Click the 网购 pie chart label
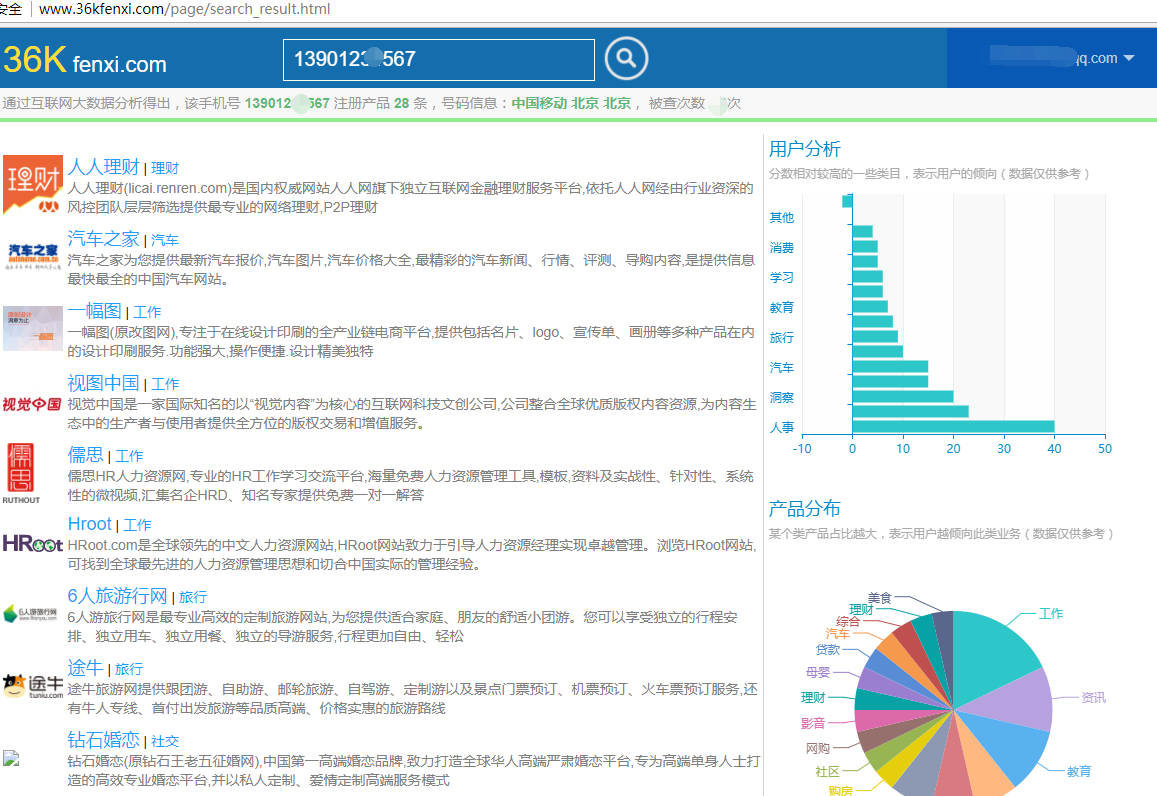The image size is (1157, 796). click(818, 748)
